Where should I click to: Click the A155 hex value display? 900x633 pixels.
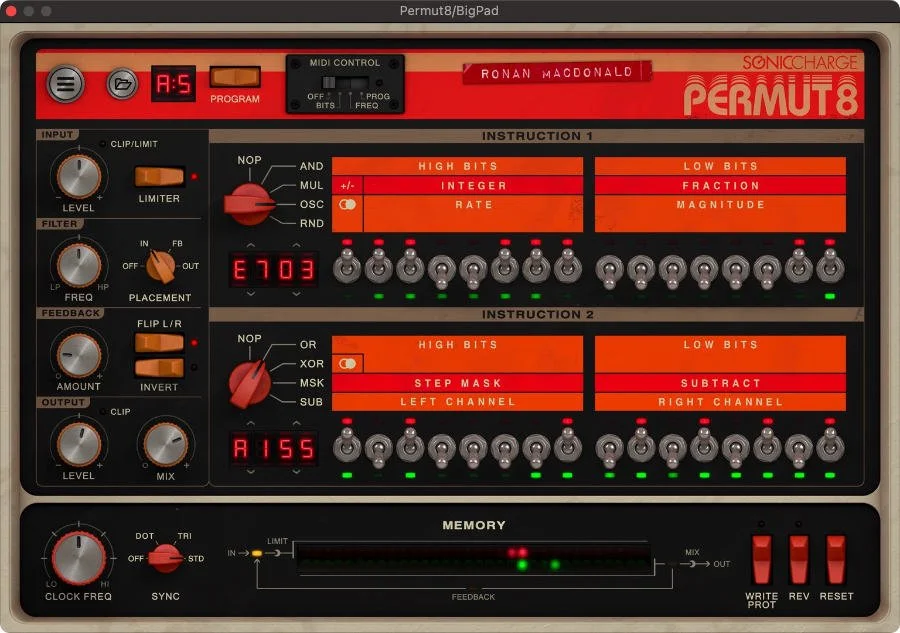(274, 448)
